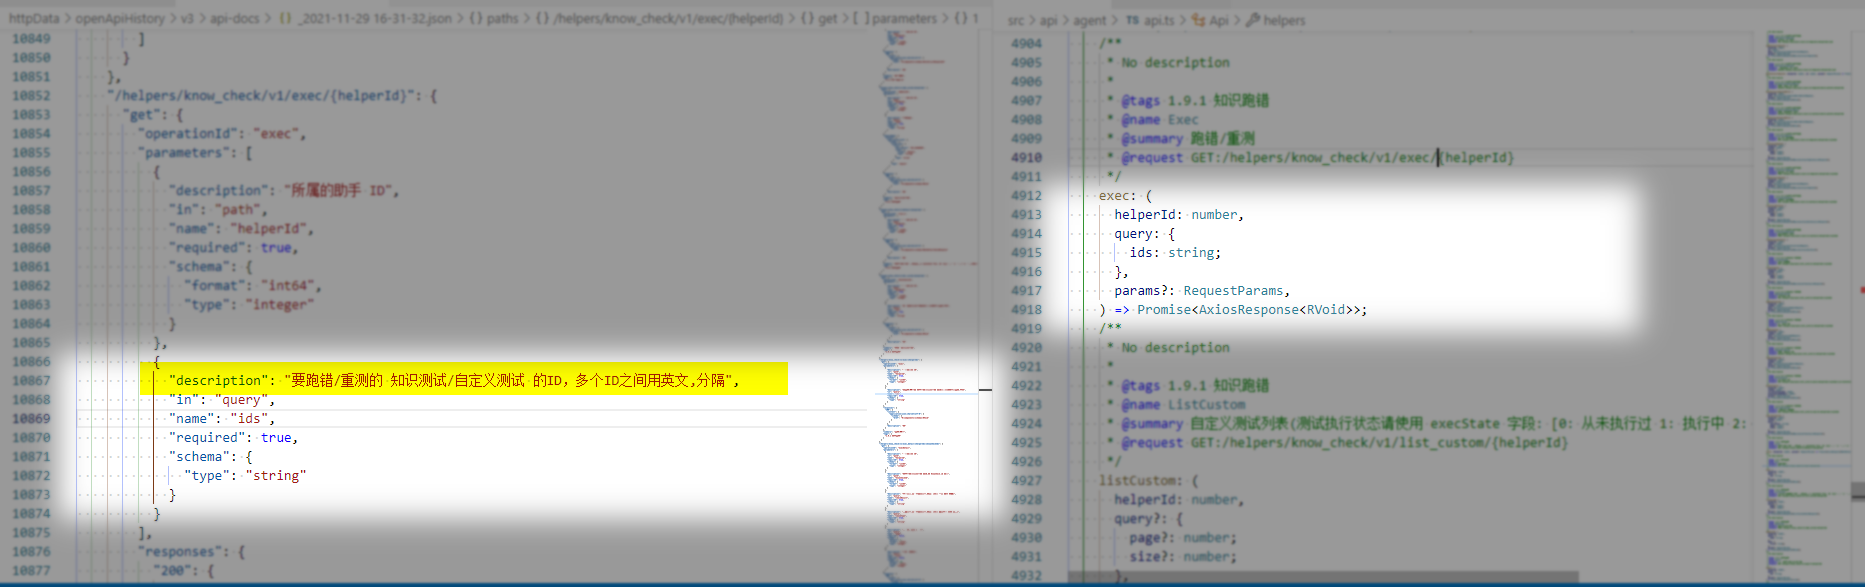Viewport: 1865px width, 587px height.
Task: Click the Promise<AxiosResponse<RVoid>> return line
Action: click(1233, 309)
